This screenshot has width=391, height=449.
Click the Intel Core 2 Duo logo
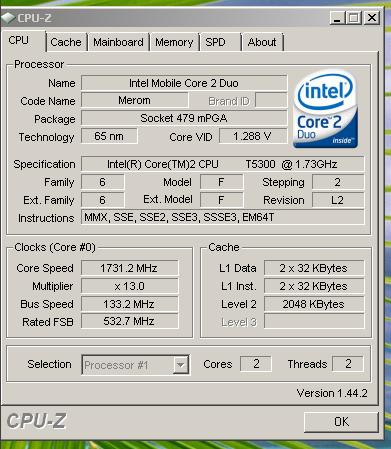pos(325,108)
